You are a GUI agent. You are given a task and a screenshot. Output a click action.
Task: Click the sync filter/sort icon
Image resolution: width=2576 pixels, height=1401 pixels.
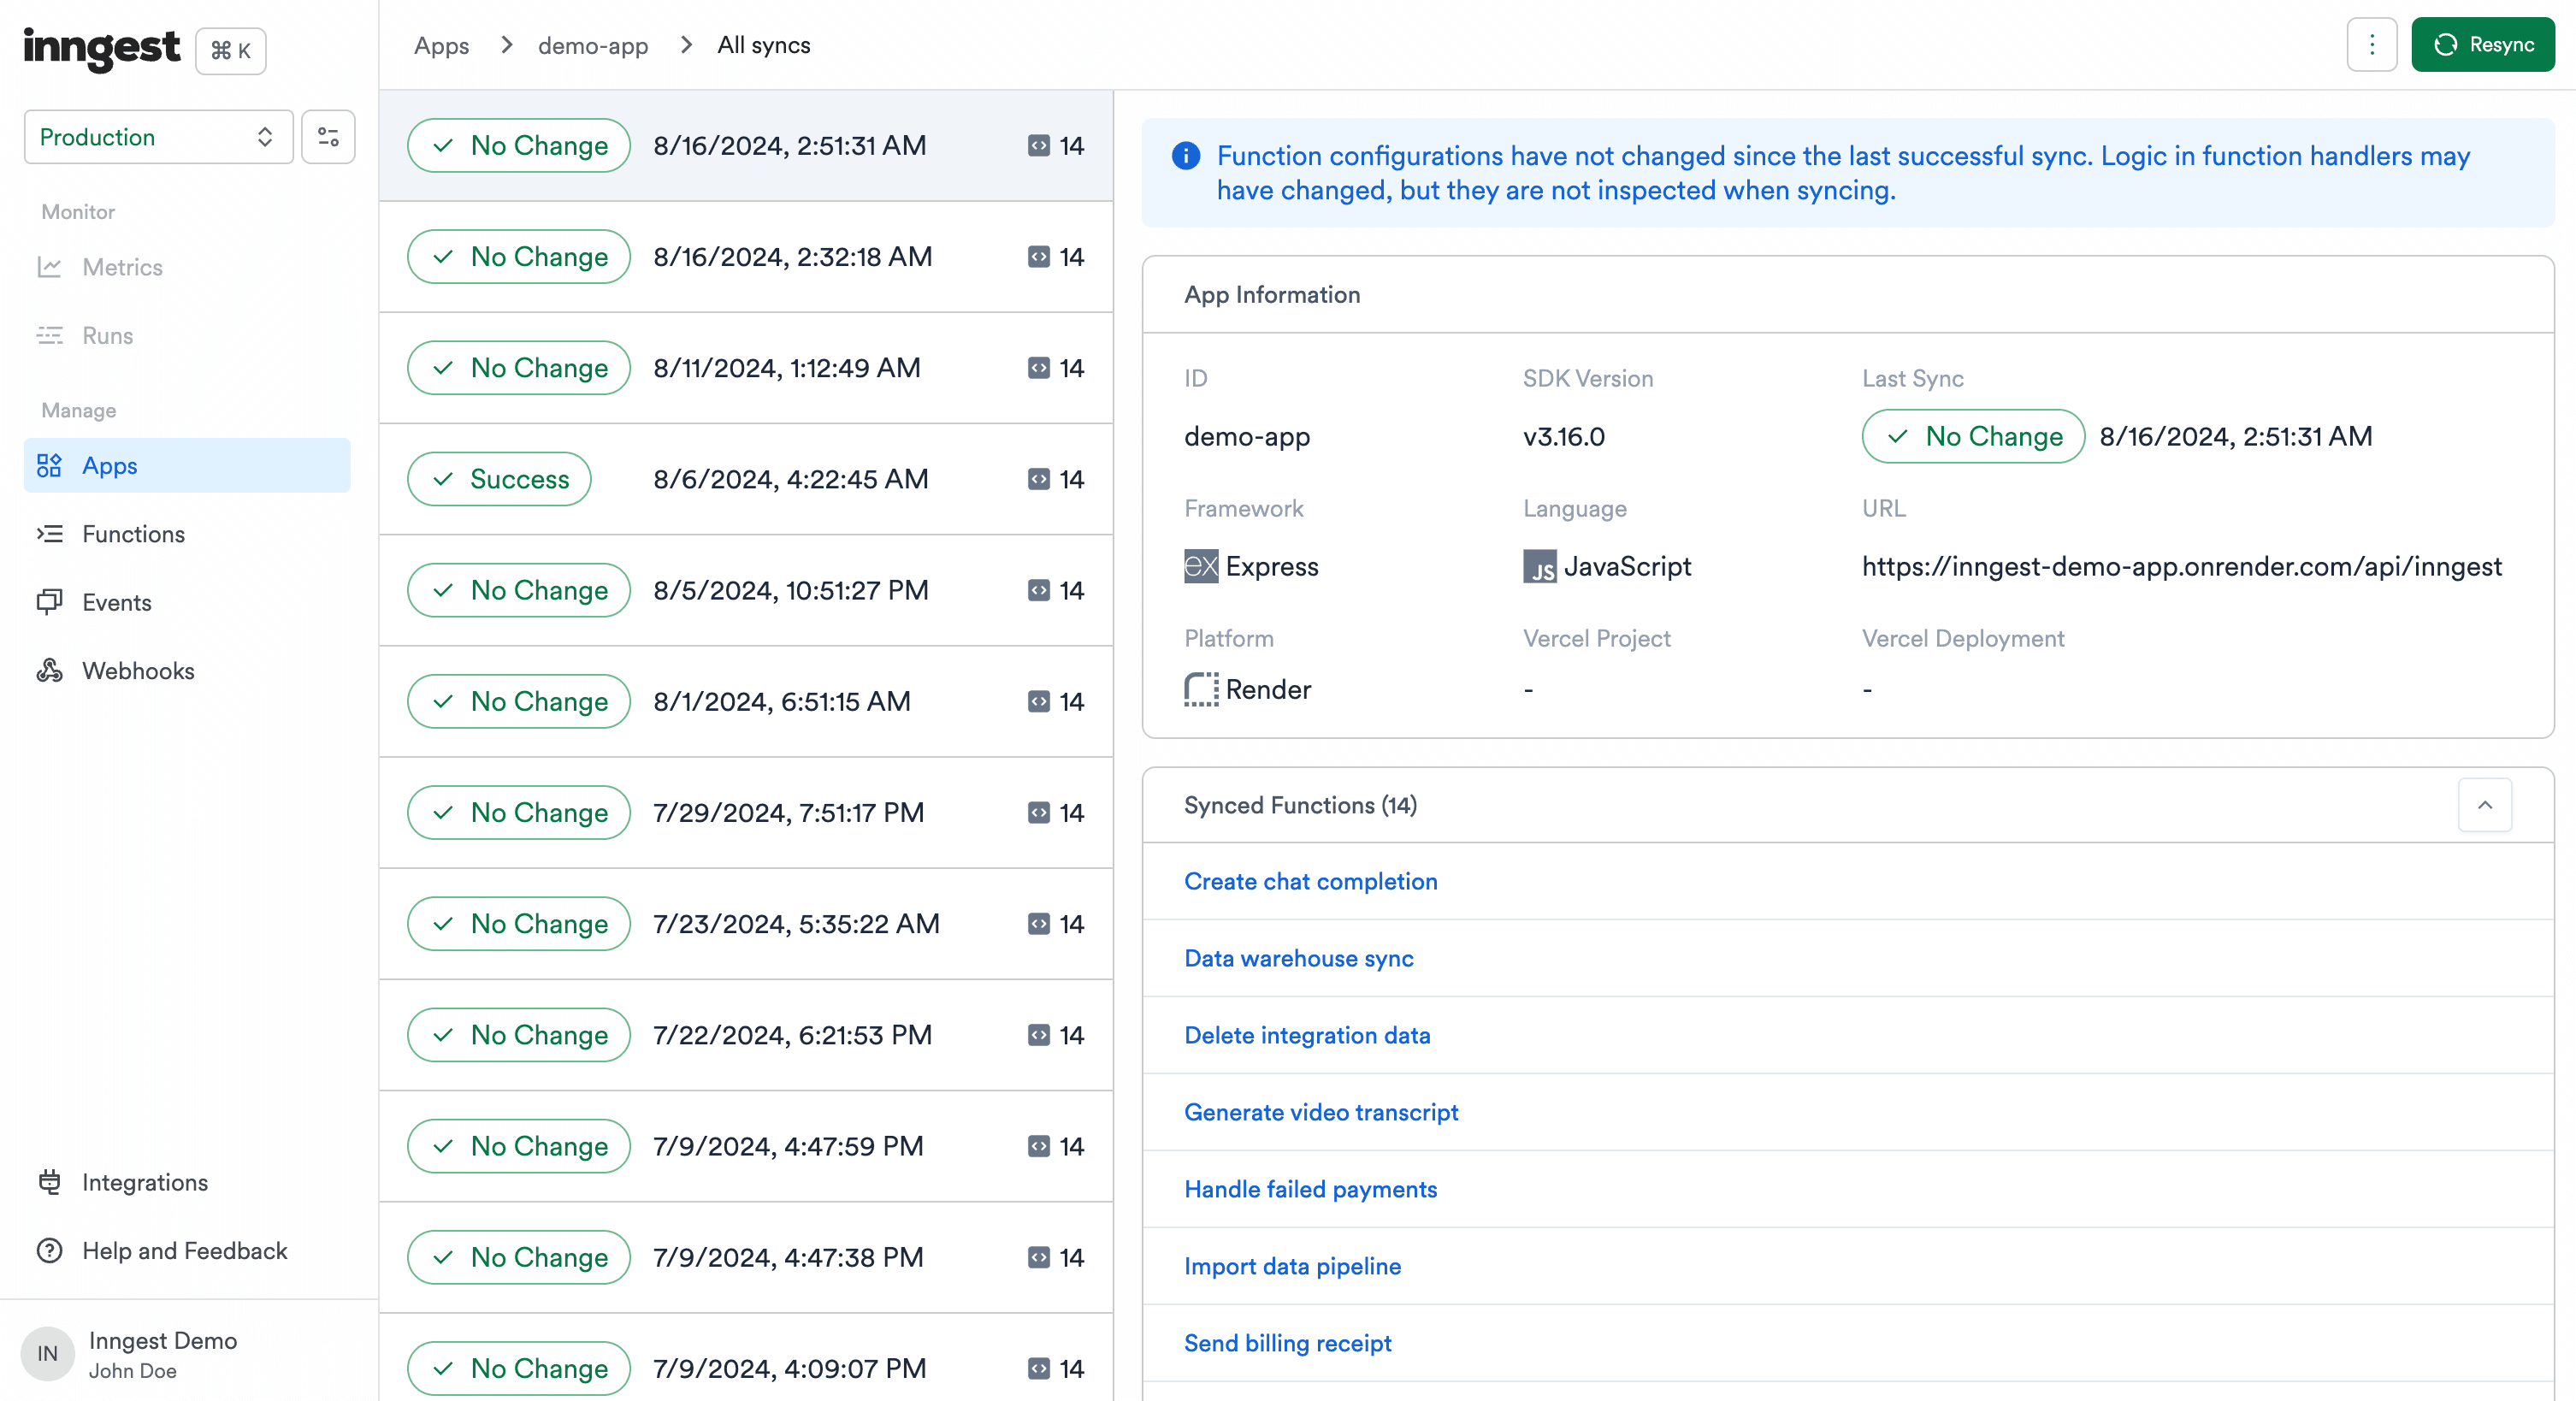tap(328, 136)
